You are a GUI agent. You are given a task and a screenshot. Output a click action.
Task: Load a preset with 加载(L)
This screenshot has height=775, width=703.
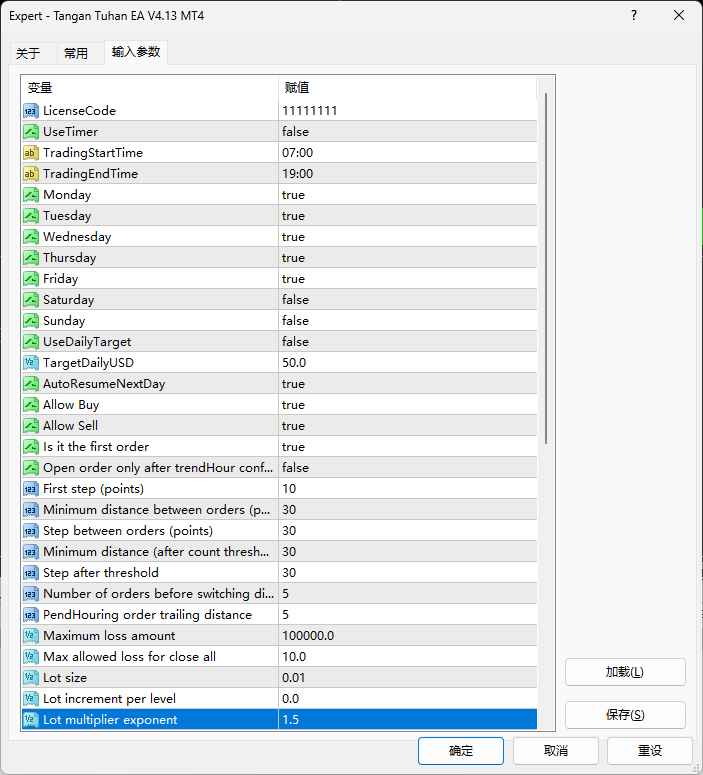625,672
